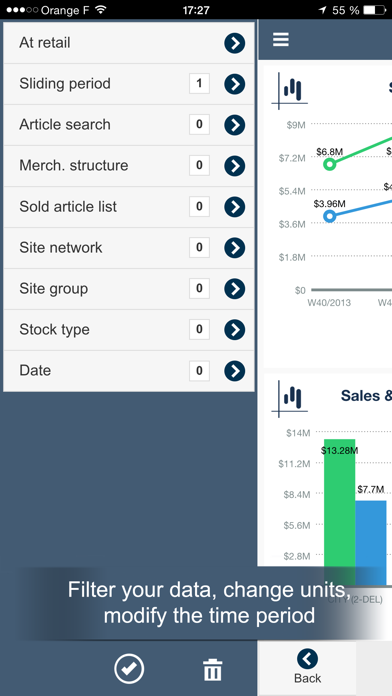Expand the Date arrow
Viewport: 392px width, 696px height.
[x=235, y=371]
